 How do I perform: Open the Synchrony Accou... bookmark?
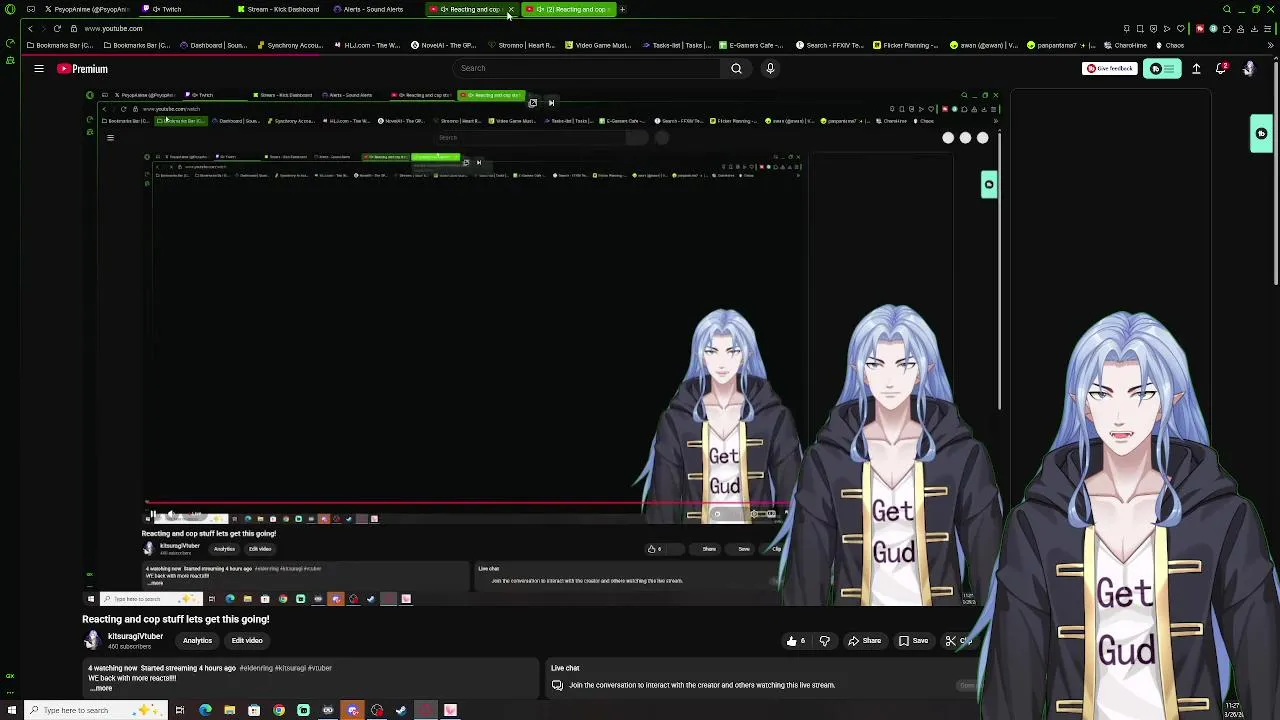click(x=290, y=45)
